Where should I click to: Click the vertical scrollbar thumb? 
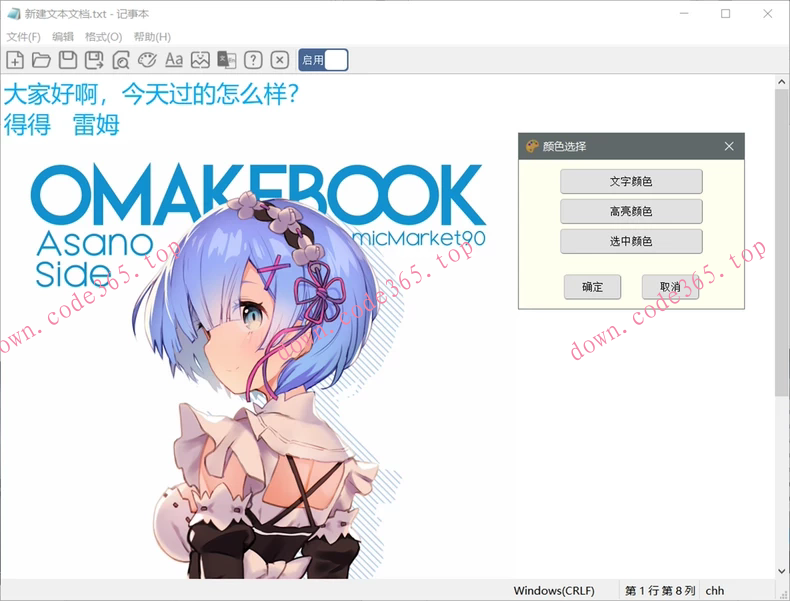[781, 242]
